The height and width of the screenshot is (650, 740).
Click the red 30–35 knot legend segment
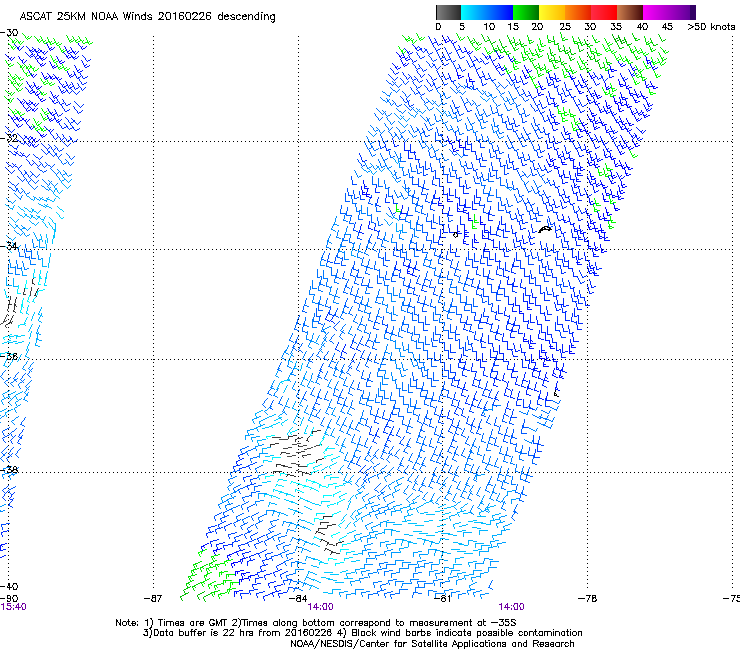(x=604, y=12)
